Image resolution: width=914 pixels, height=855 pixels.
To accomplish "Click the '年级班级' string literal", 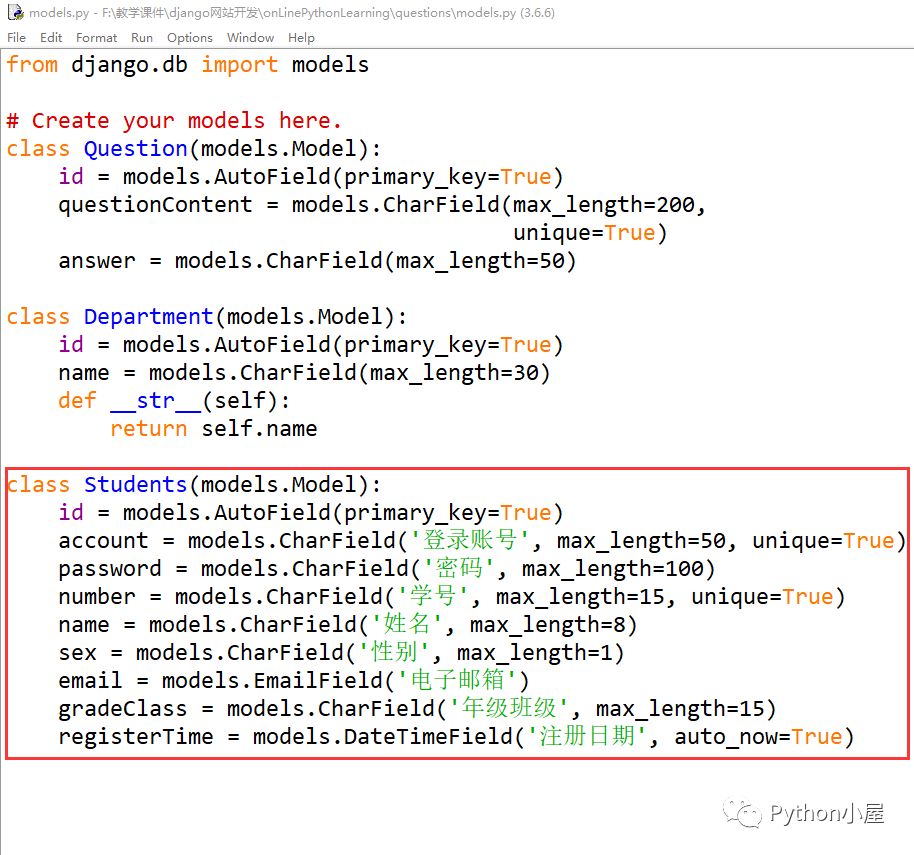I will click(509, 708).
